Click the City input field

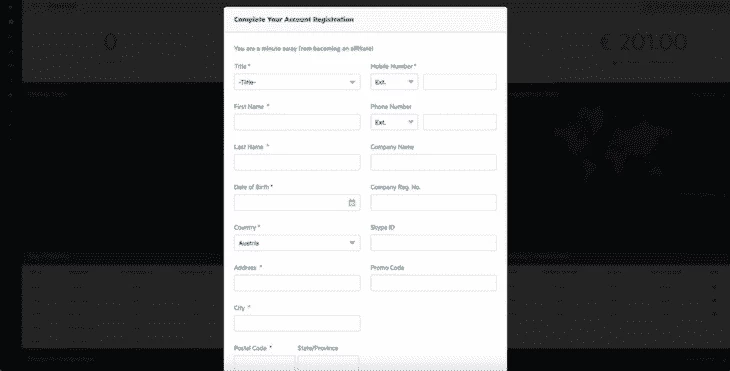297,324
